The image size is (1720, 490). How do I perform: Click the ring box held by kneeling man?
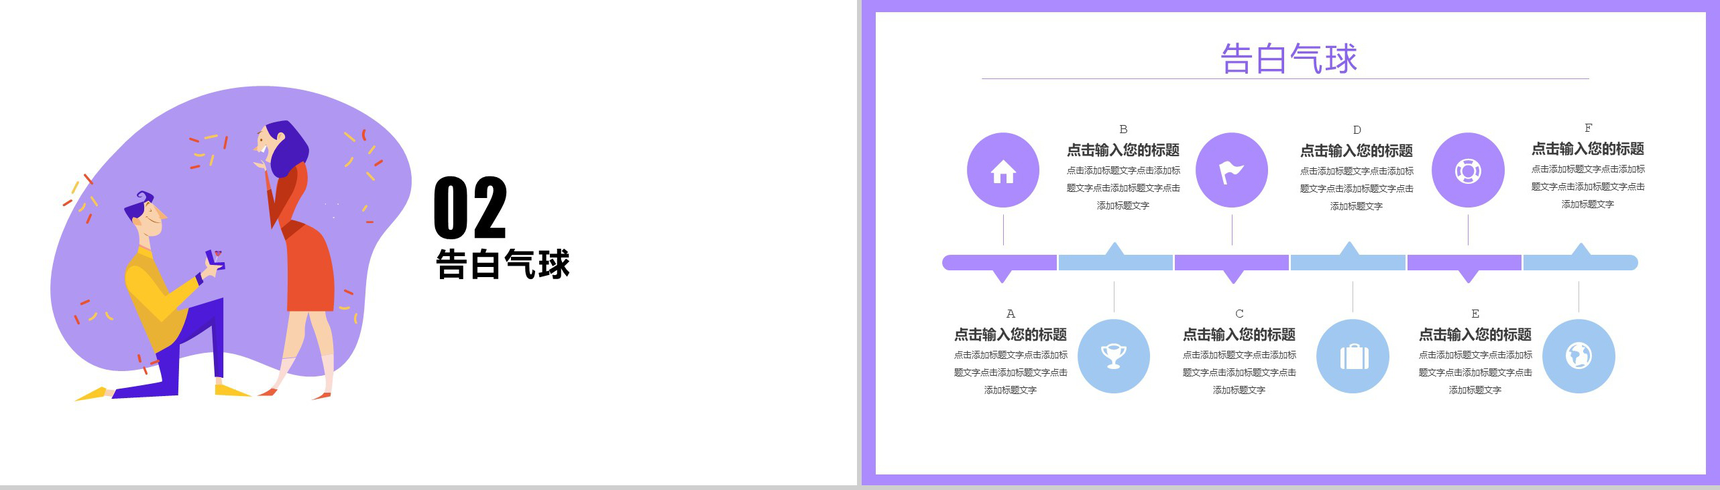point(215,261)
